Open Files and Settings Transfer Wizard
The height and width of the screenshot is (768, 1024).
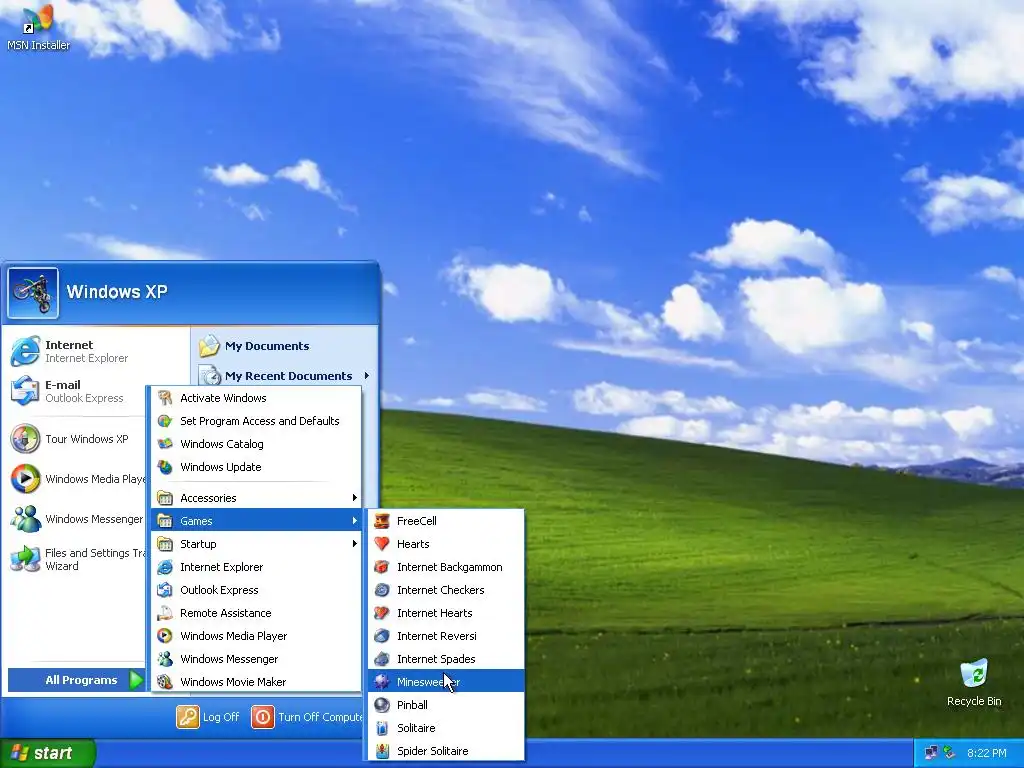[76, 559]
